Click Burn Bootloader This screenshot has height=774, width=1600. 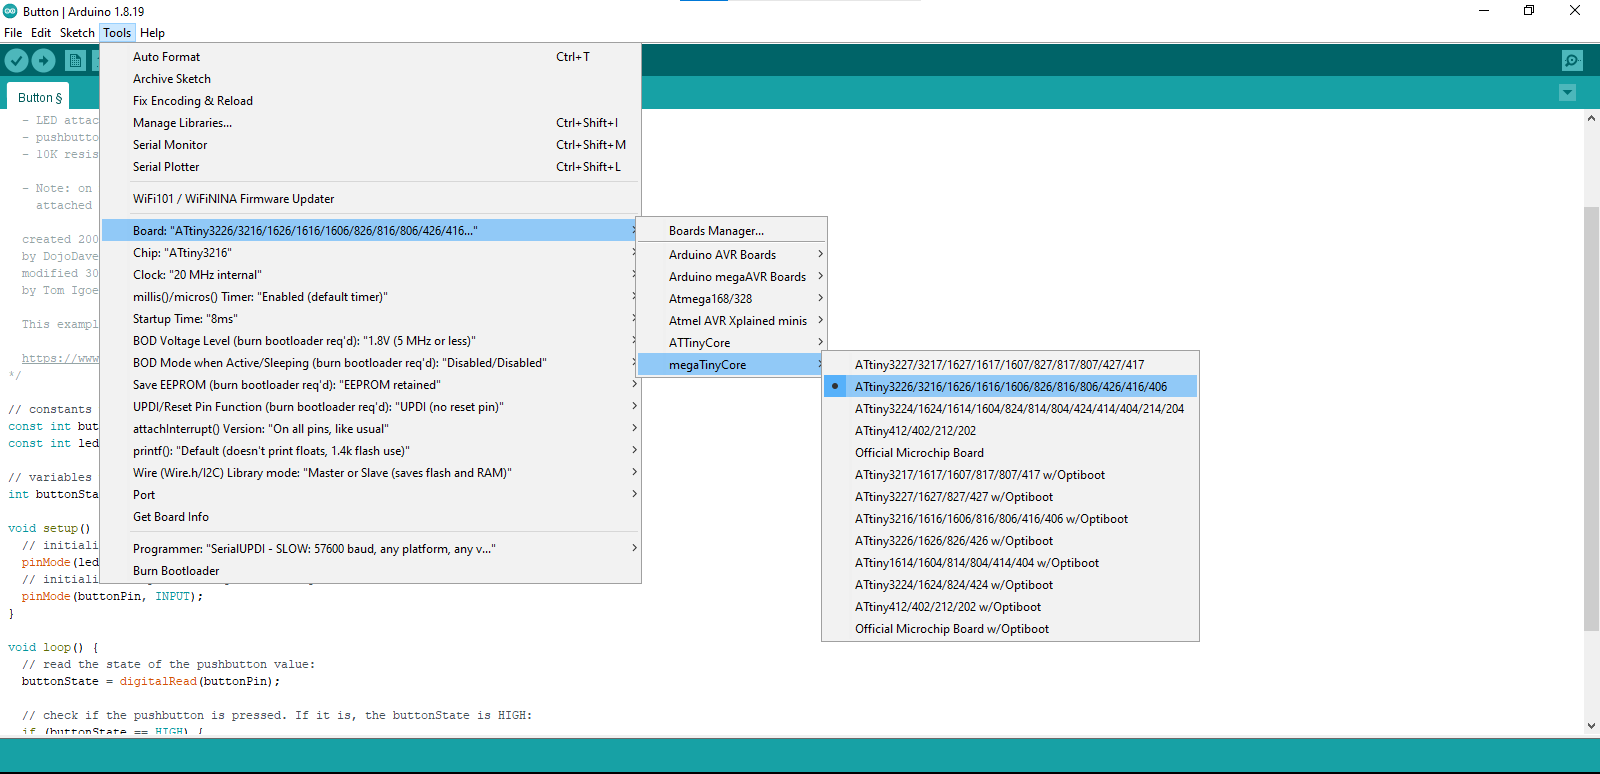370,571
